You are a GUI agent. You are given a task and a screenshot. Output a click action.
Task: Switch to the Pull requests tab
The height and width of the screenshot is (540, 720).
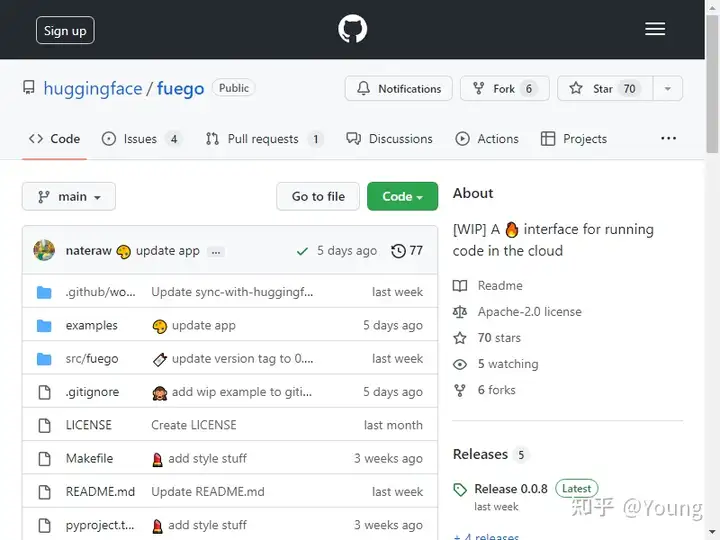264,139
